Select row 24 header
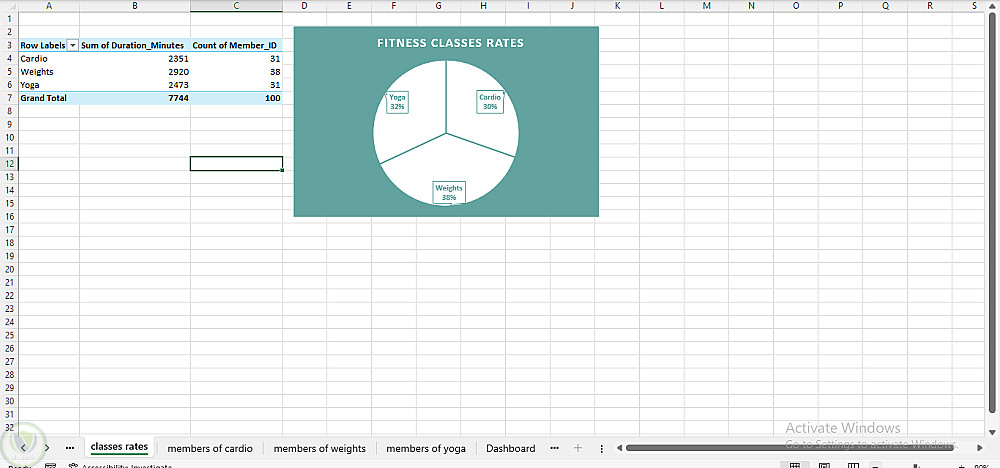1000x468 pixels. tap(9, 321)
